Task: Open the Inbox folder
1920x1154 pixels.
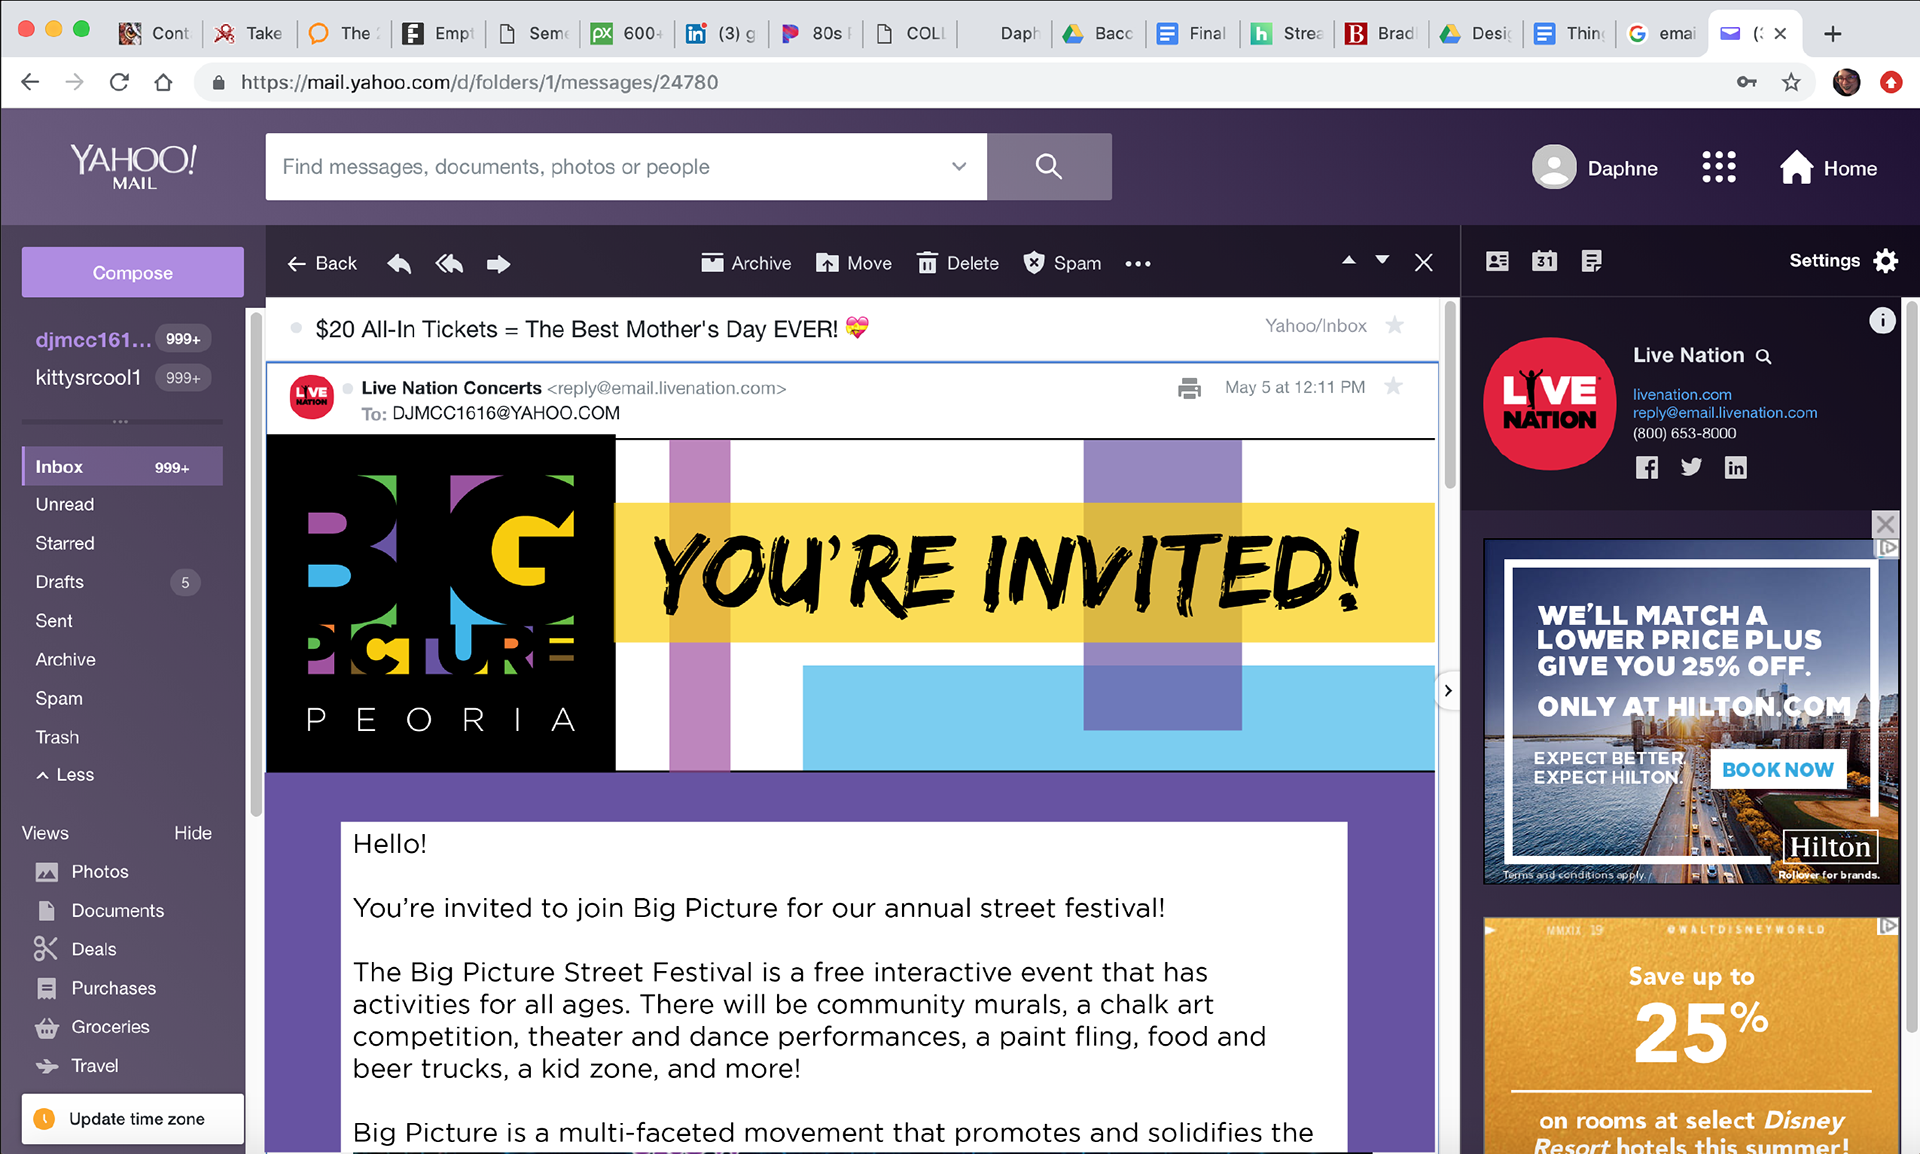Action: pos(122,466)
